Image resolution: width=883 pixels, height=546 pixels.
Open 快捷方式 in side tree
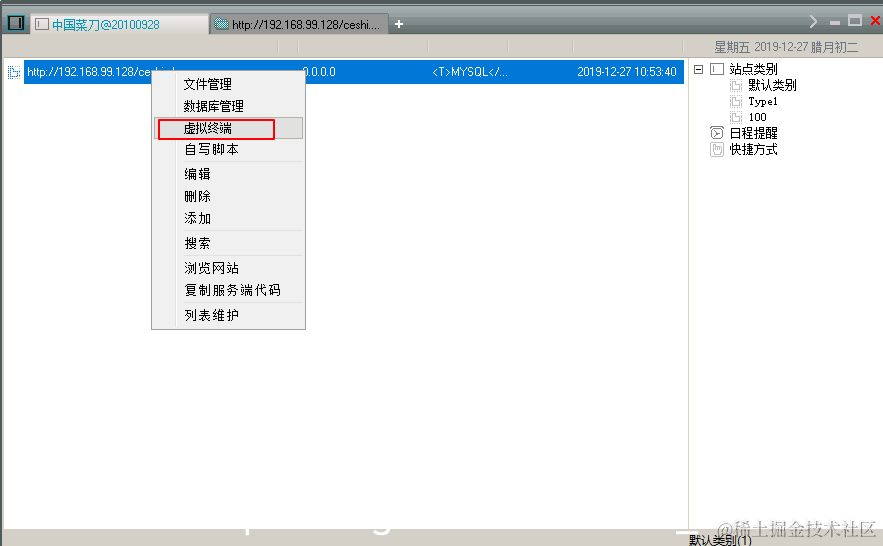coord(753,149)
